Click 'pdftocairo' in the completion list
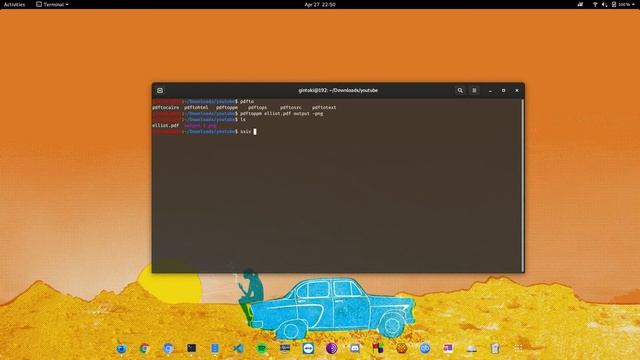Viewport: 640px width, 360px height. pyautogui.click(x=166, y=107)
